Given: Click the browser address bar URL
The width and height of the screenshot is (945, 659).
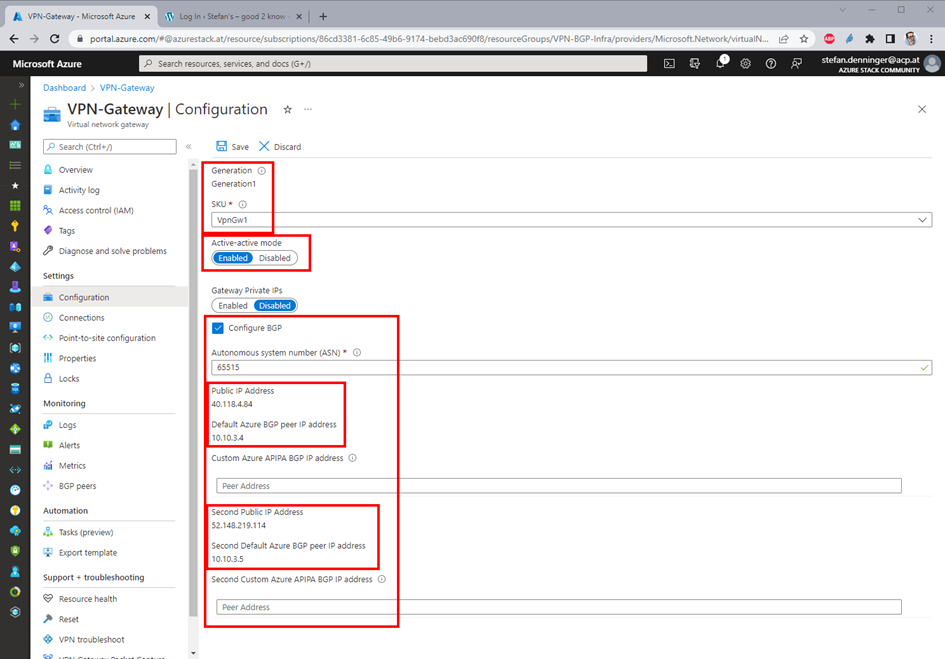Looking at the screenshot, I should point(429,39).
